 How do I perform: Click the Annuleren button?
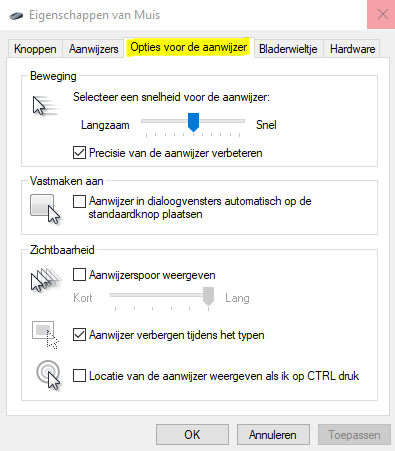point(273,435)
